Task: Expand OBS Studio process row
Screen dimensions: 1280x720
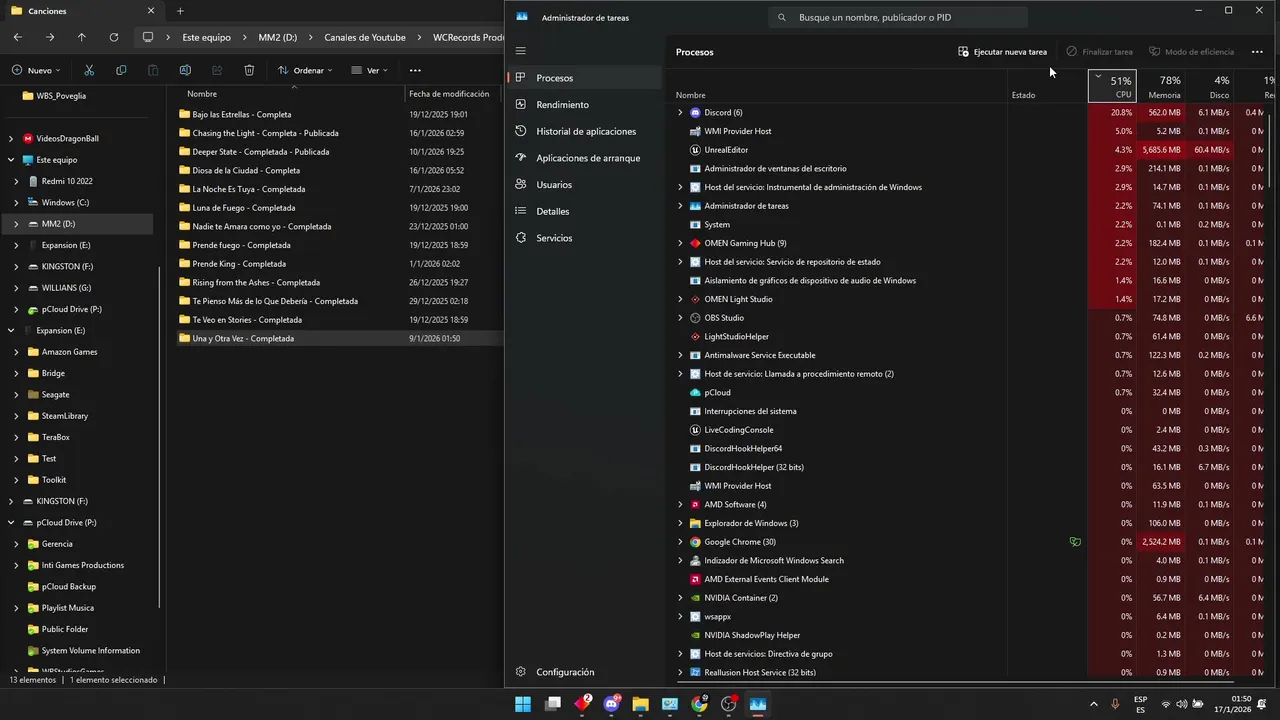Action: pyautogui.click(x=680, y=318)
